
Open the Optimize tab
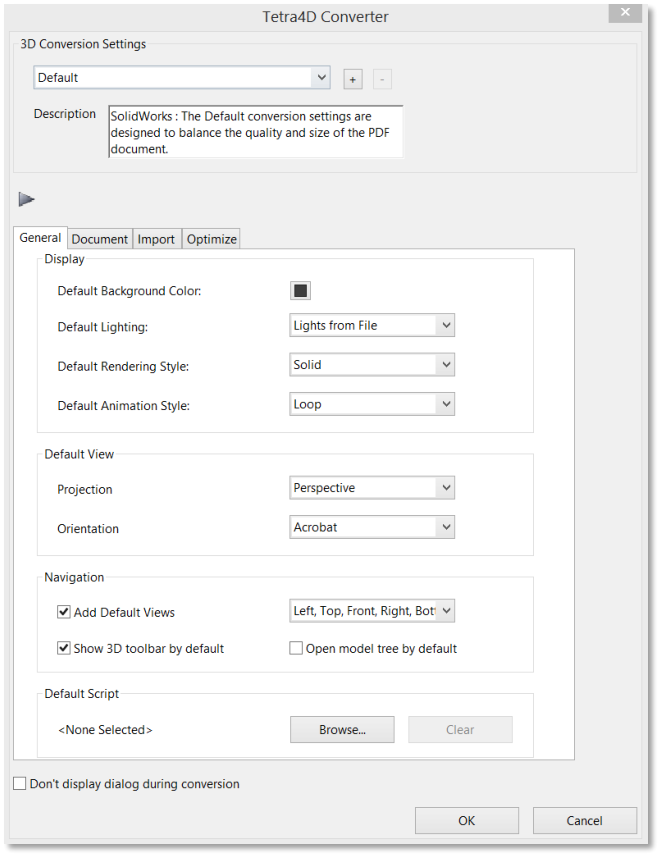coord(212,239)
